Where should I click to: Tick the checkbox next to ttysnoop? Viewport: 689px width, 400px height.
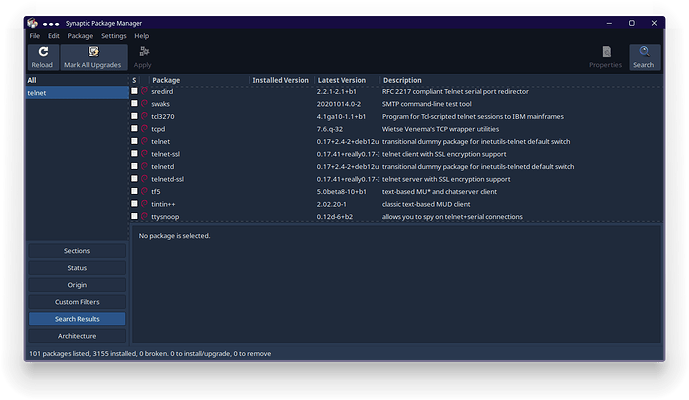point(135,217)
